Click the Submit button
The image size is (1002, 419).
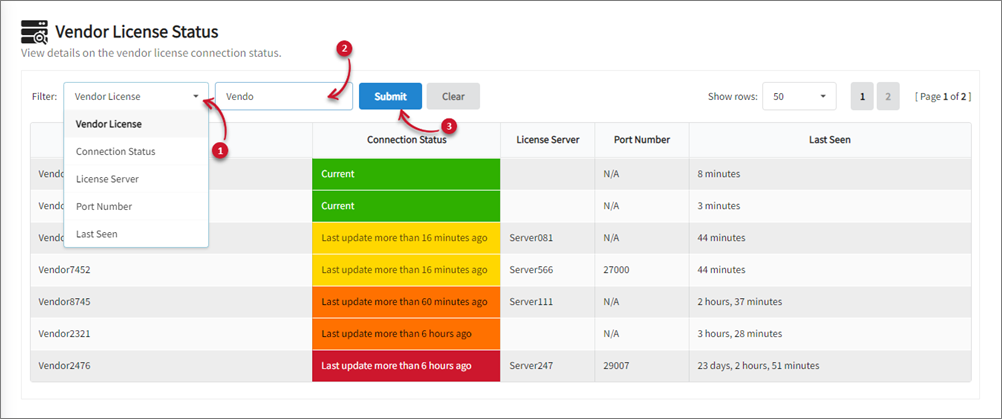pos(390,96)
